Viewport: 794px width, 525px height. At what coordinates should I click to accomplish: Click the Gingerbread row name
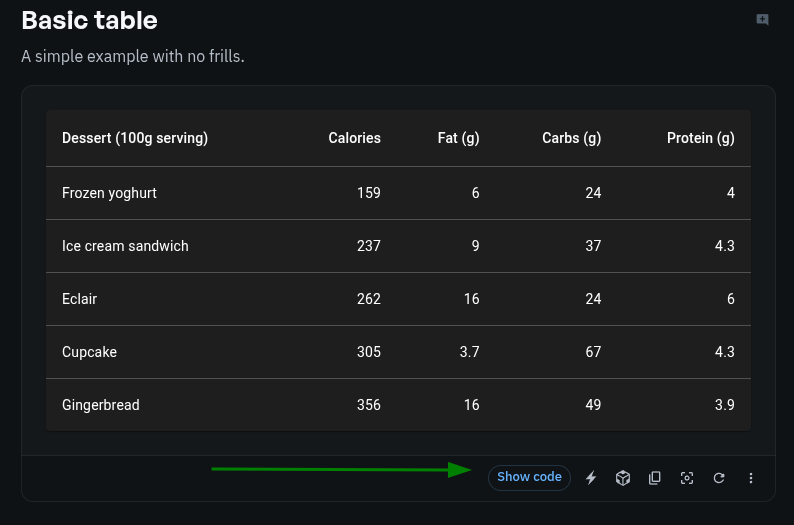pos(100,405)
